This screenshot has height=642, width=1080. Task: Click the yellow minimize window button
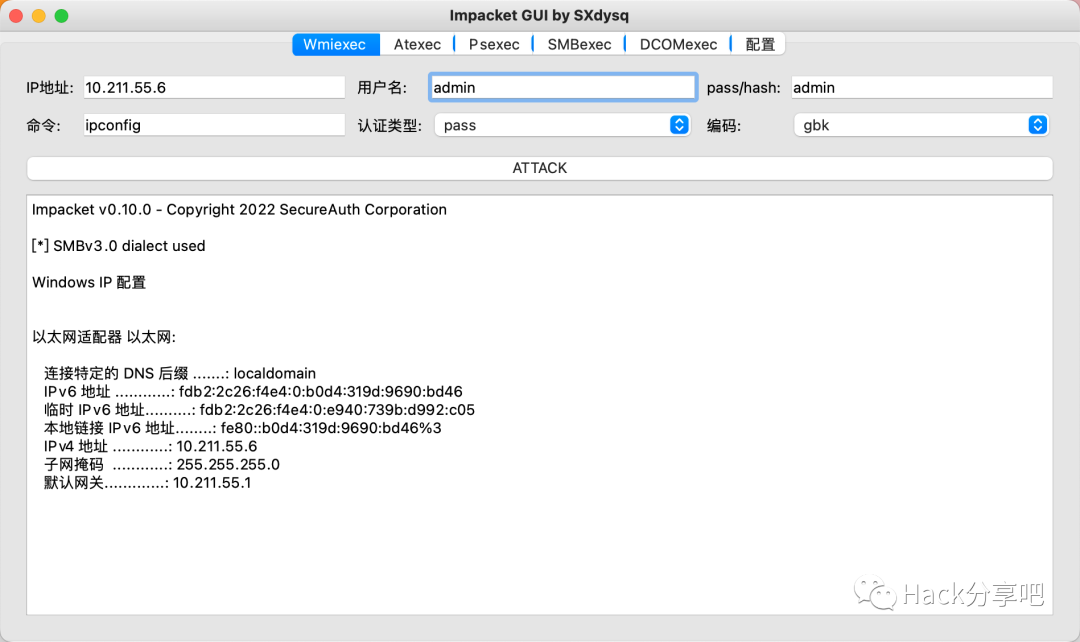pyautogui.click(x=40, y=15)
